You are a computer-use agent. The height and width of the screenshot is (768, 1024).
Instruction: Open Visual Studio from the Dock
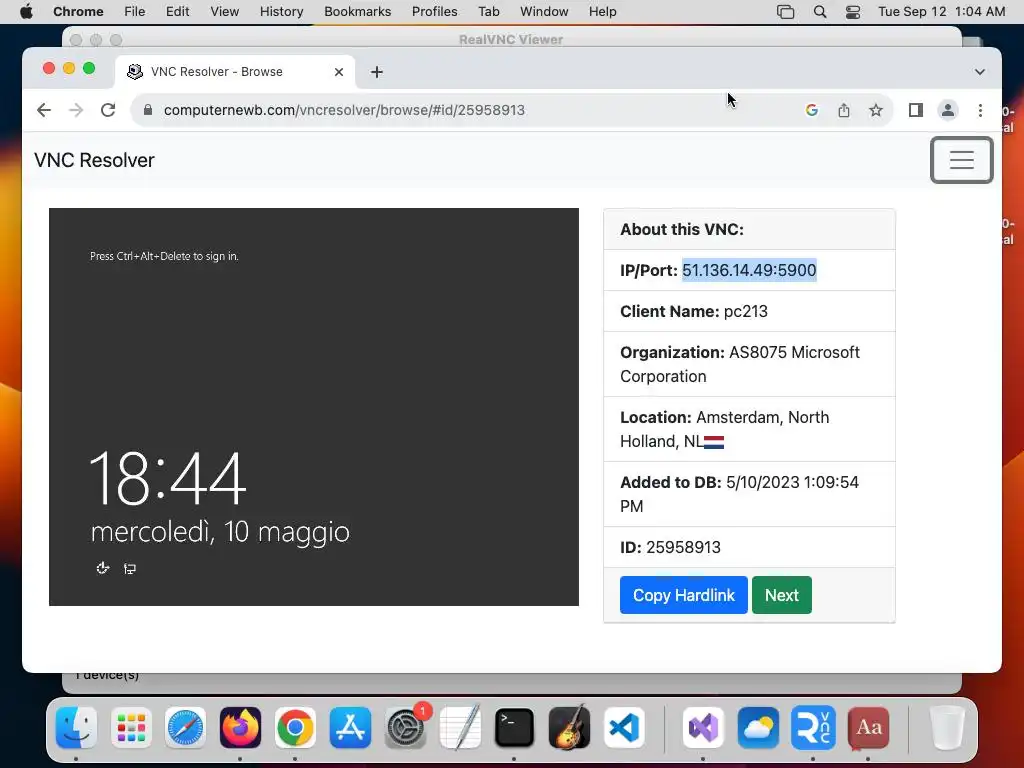click(x=703, y=728)
